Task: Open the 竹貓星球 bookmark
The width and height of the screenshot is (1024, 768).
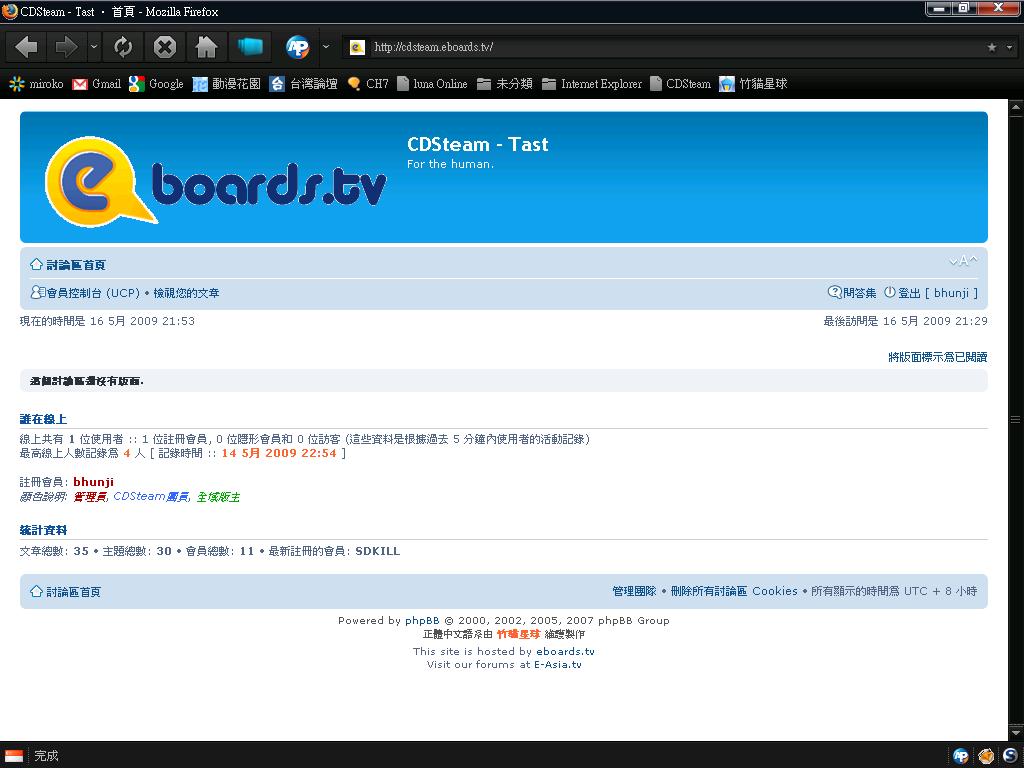Action: pos(753,84)
